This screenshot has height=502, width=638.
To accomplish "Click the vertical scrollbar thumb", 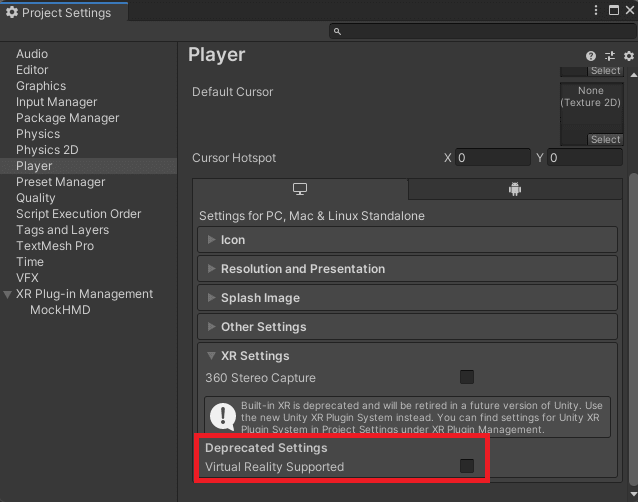I will point(633,330).
